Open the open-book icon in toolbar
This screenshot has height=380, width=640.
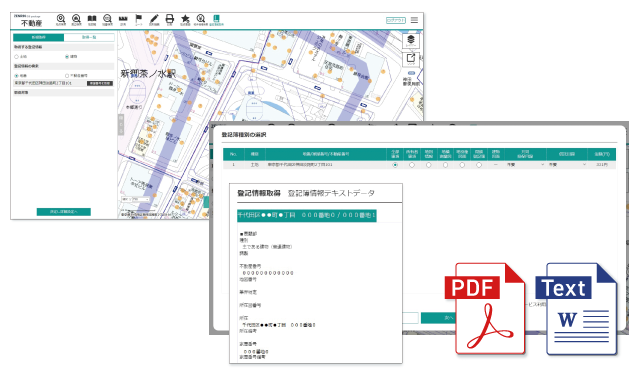(x=92, y=19)
